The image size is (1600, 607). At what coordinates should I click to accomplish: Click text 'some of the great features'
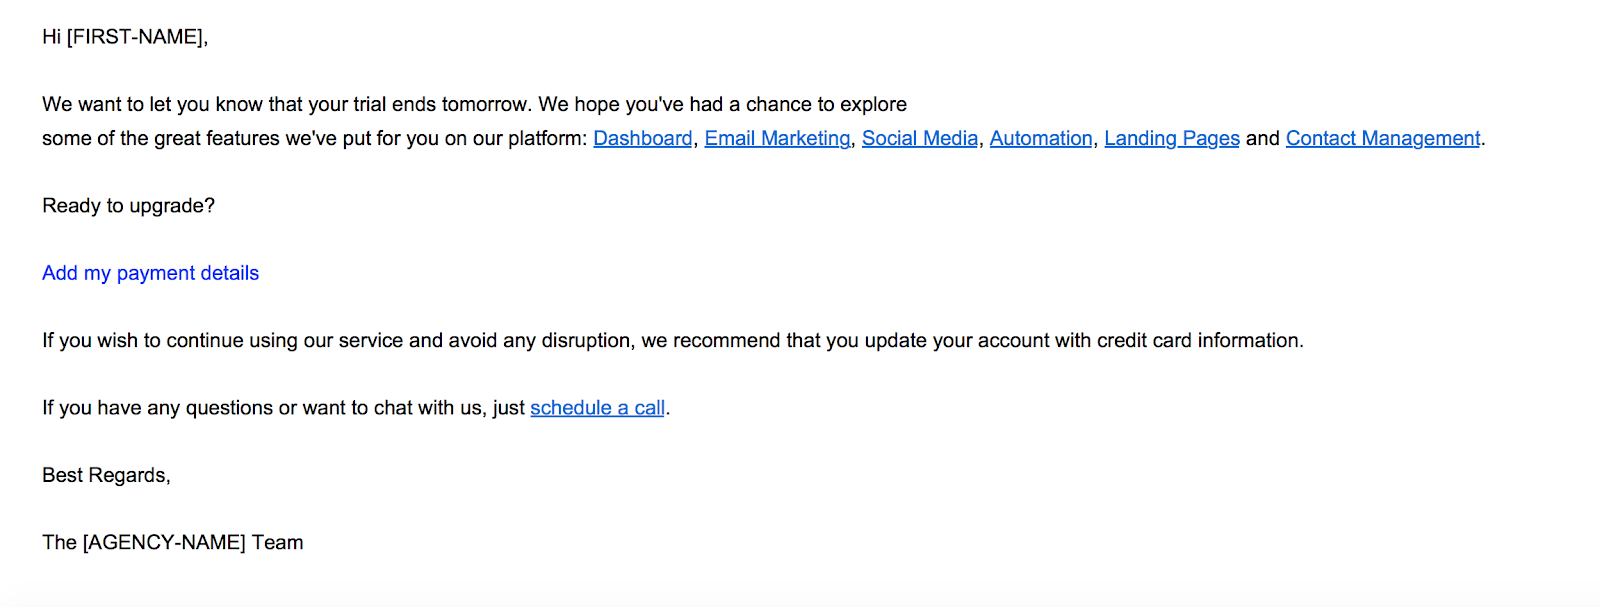[x=161, y=138]
